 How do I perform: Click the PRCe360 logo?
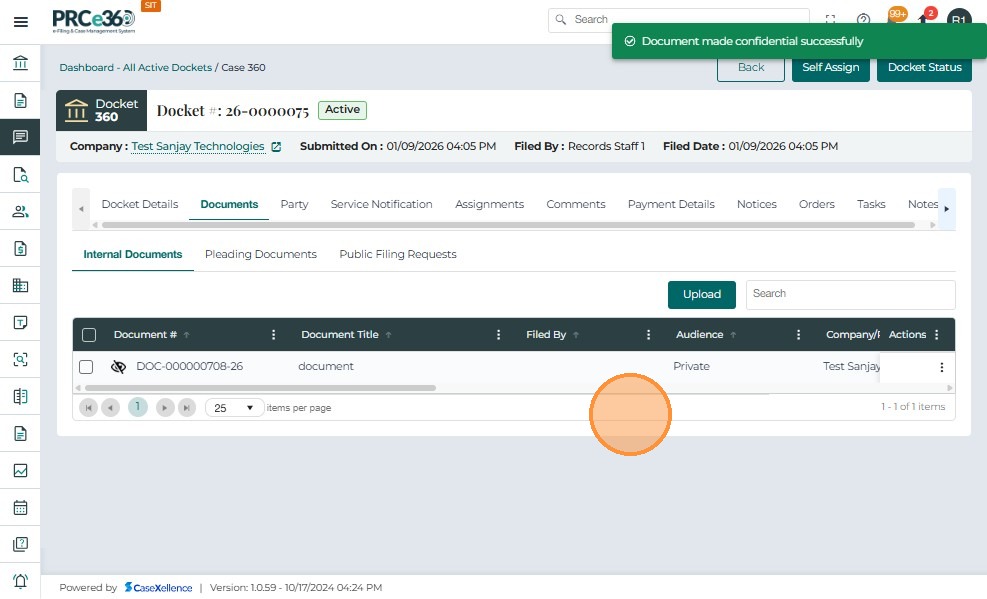click(x=94, y=21)
